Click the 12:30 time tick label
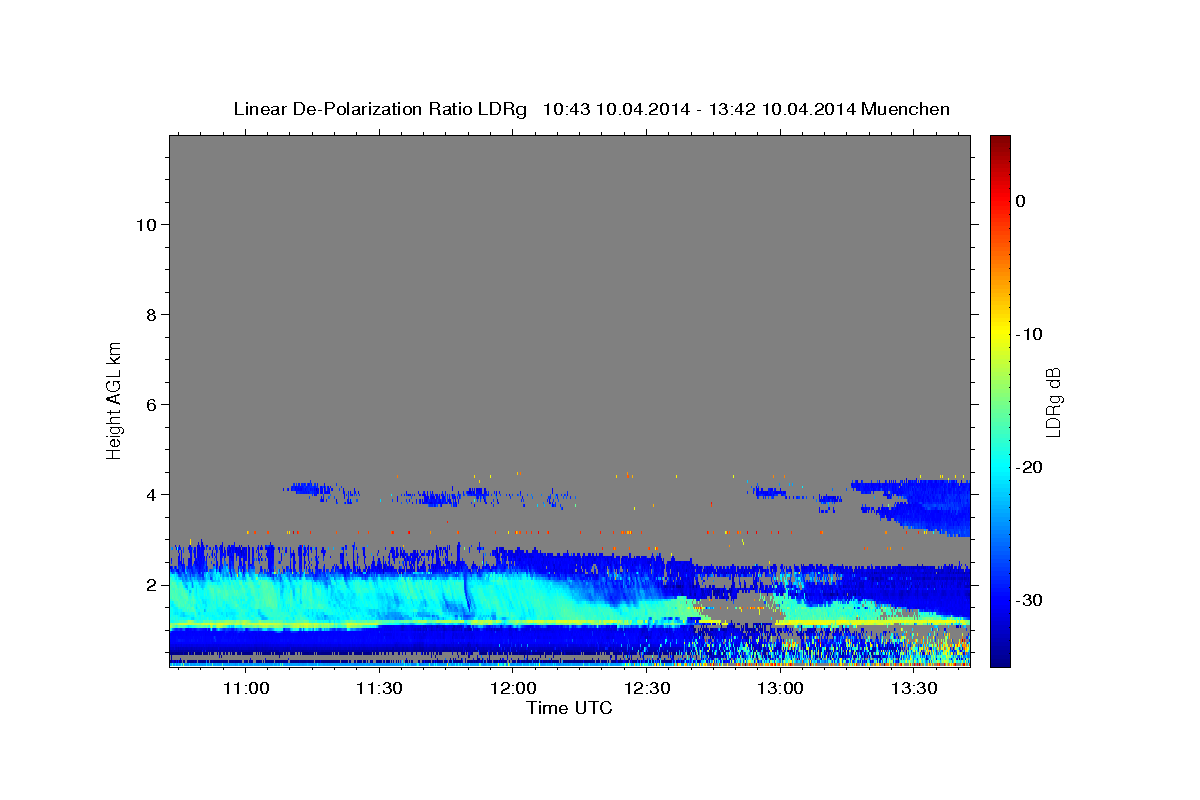 point(647,688)
